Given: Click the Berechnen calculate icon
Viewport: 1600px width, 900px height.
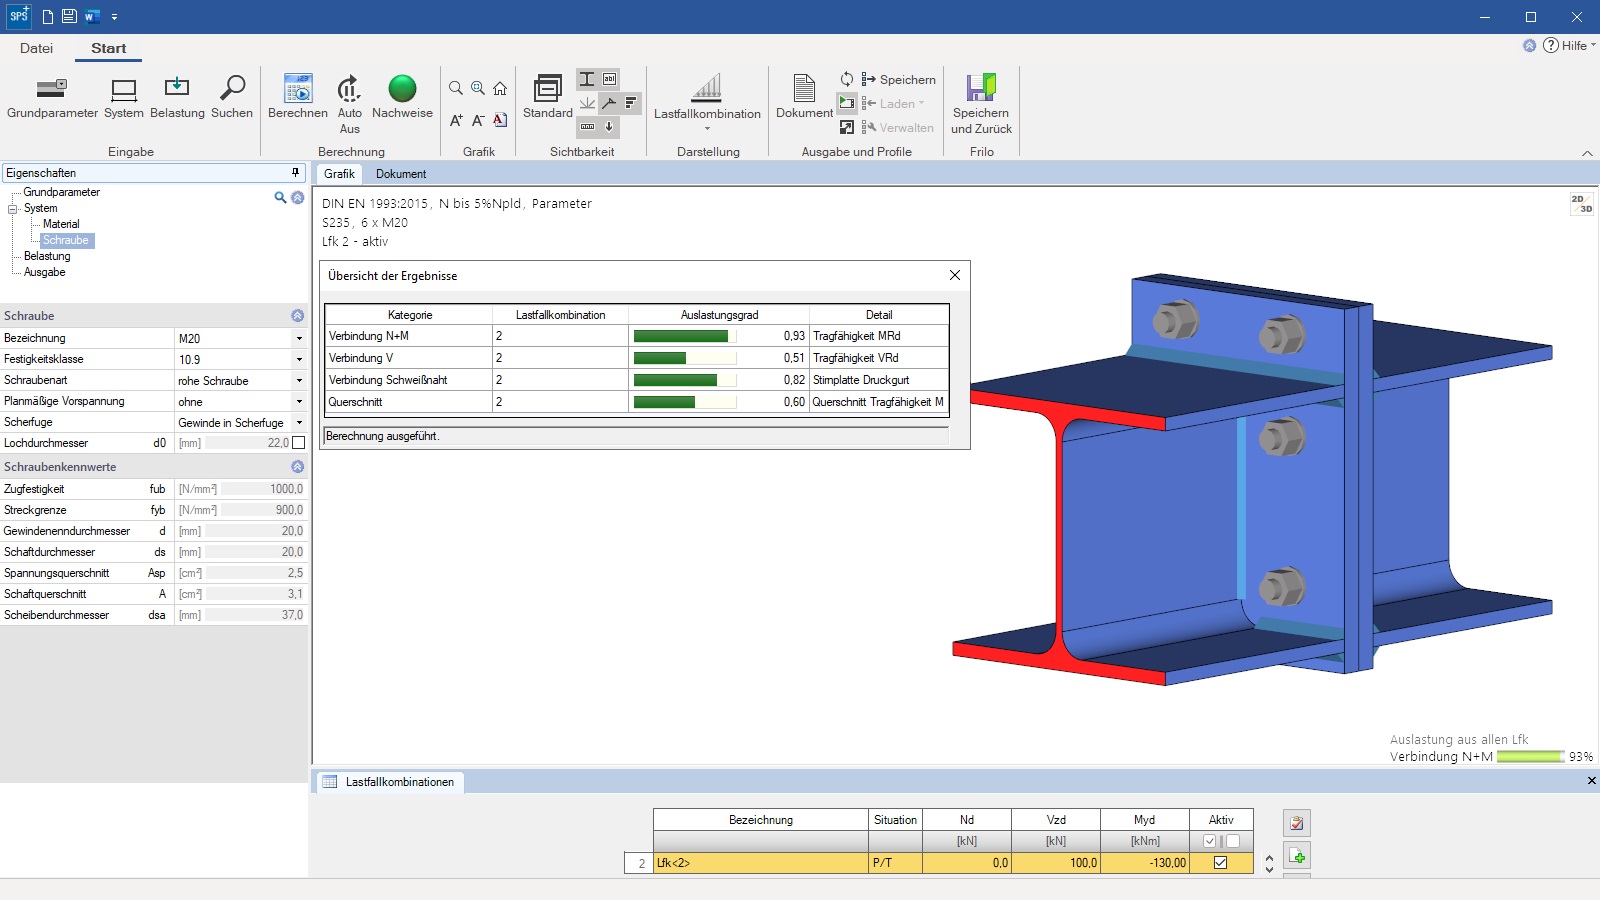Looking at the screenshot, I should [297, 90].
